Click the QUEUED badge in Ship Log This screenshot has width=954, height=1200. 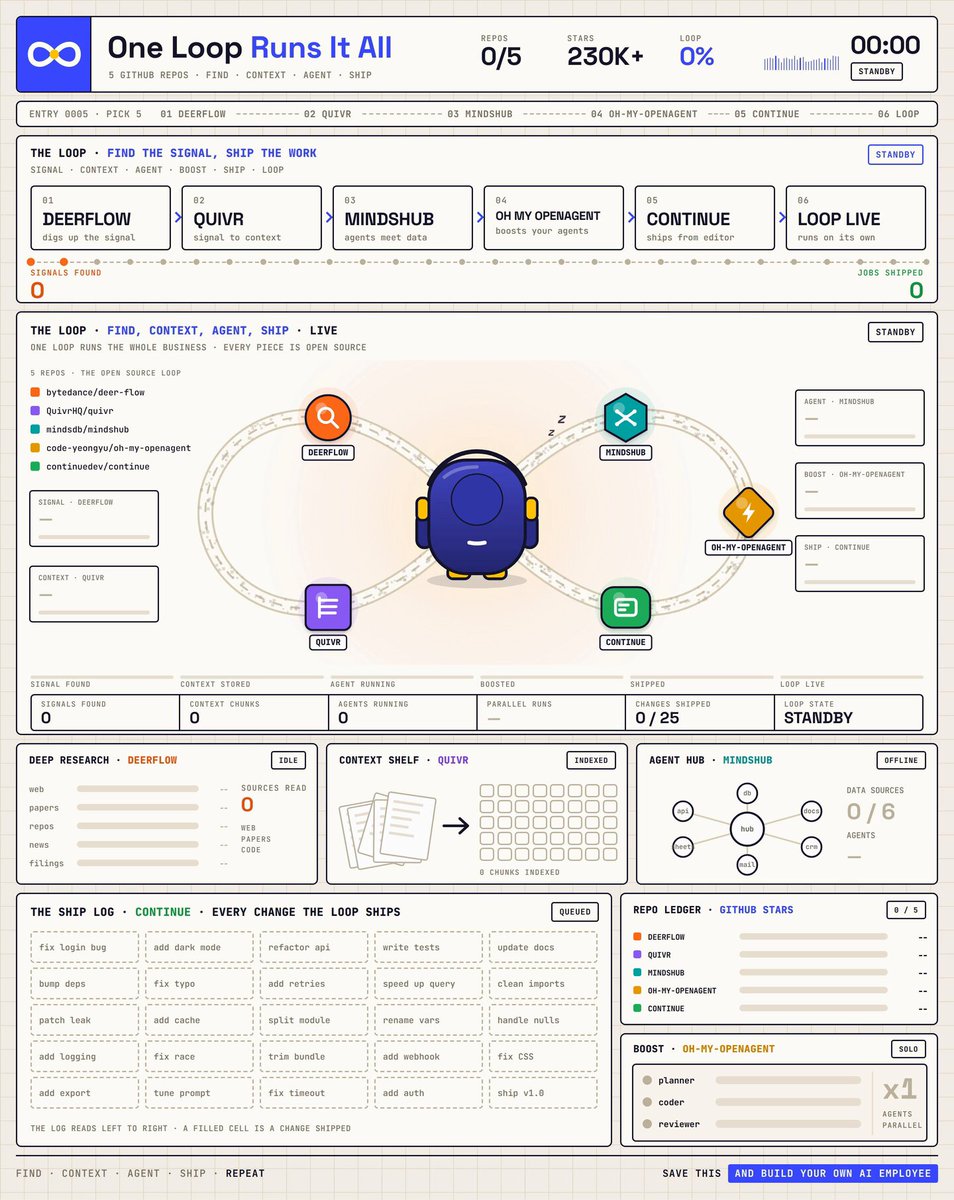tap(575, 911)
